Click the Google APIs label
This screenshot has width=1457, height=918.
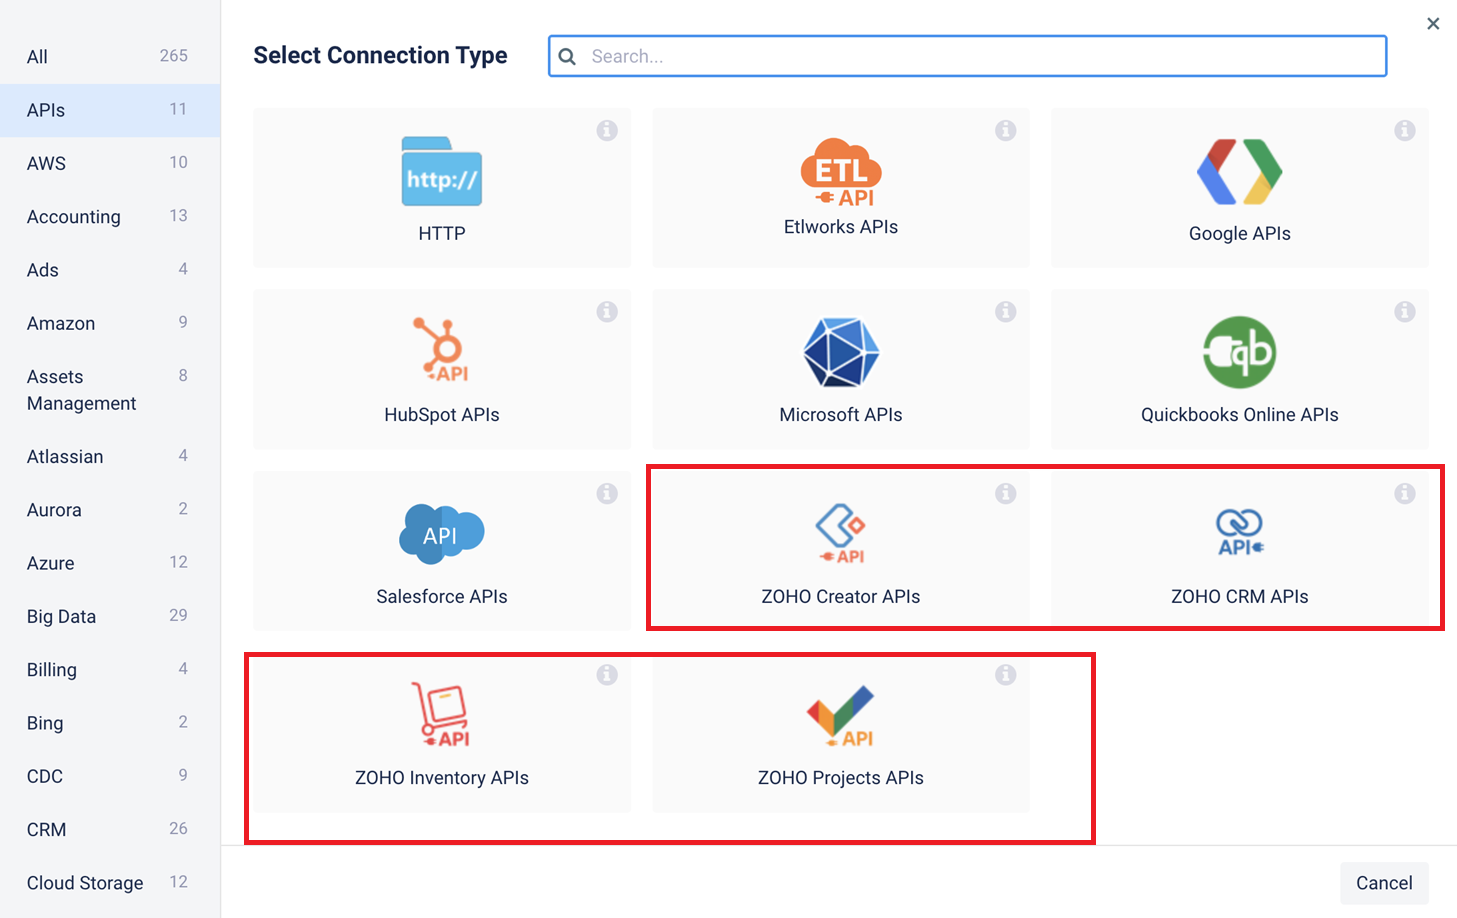point(1240,233)
